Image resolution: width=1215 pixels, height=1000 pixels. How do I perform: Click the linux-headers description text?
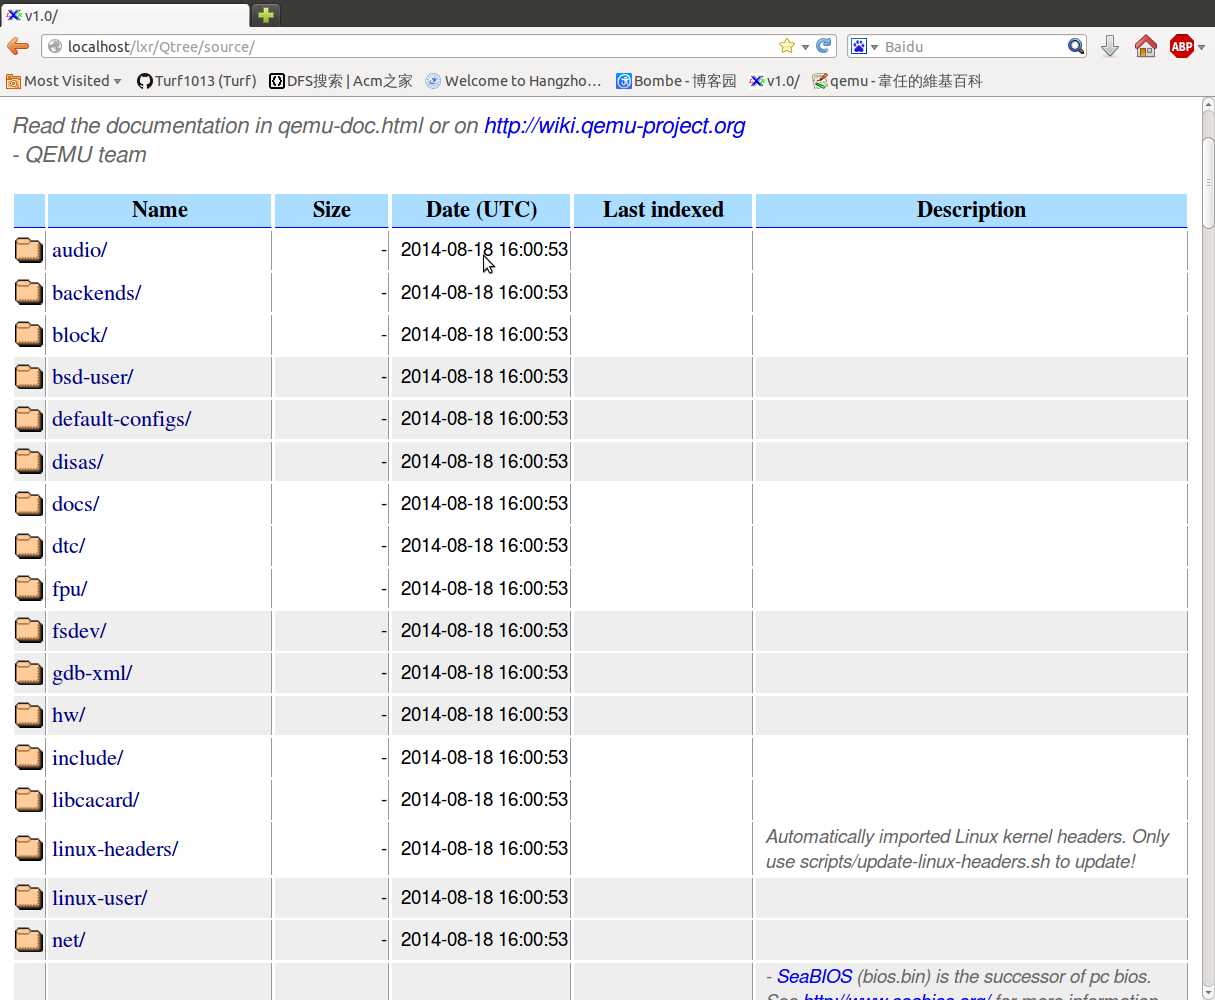(x=968, y=849)
